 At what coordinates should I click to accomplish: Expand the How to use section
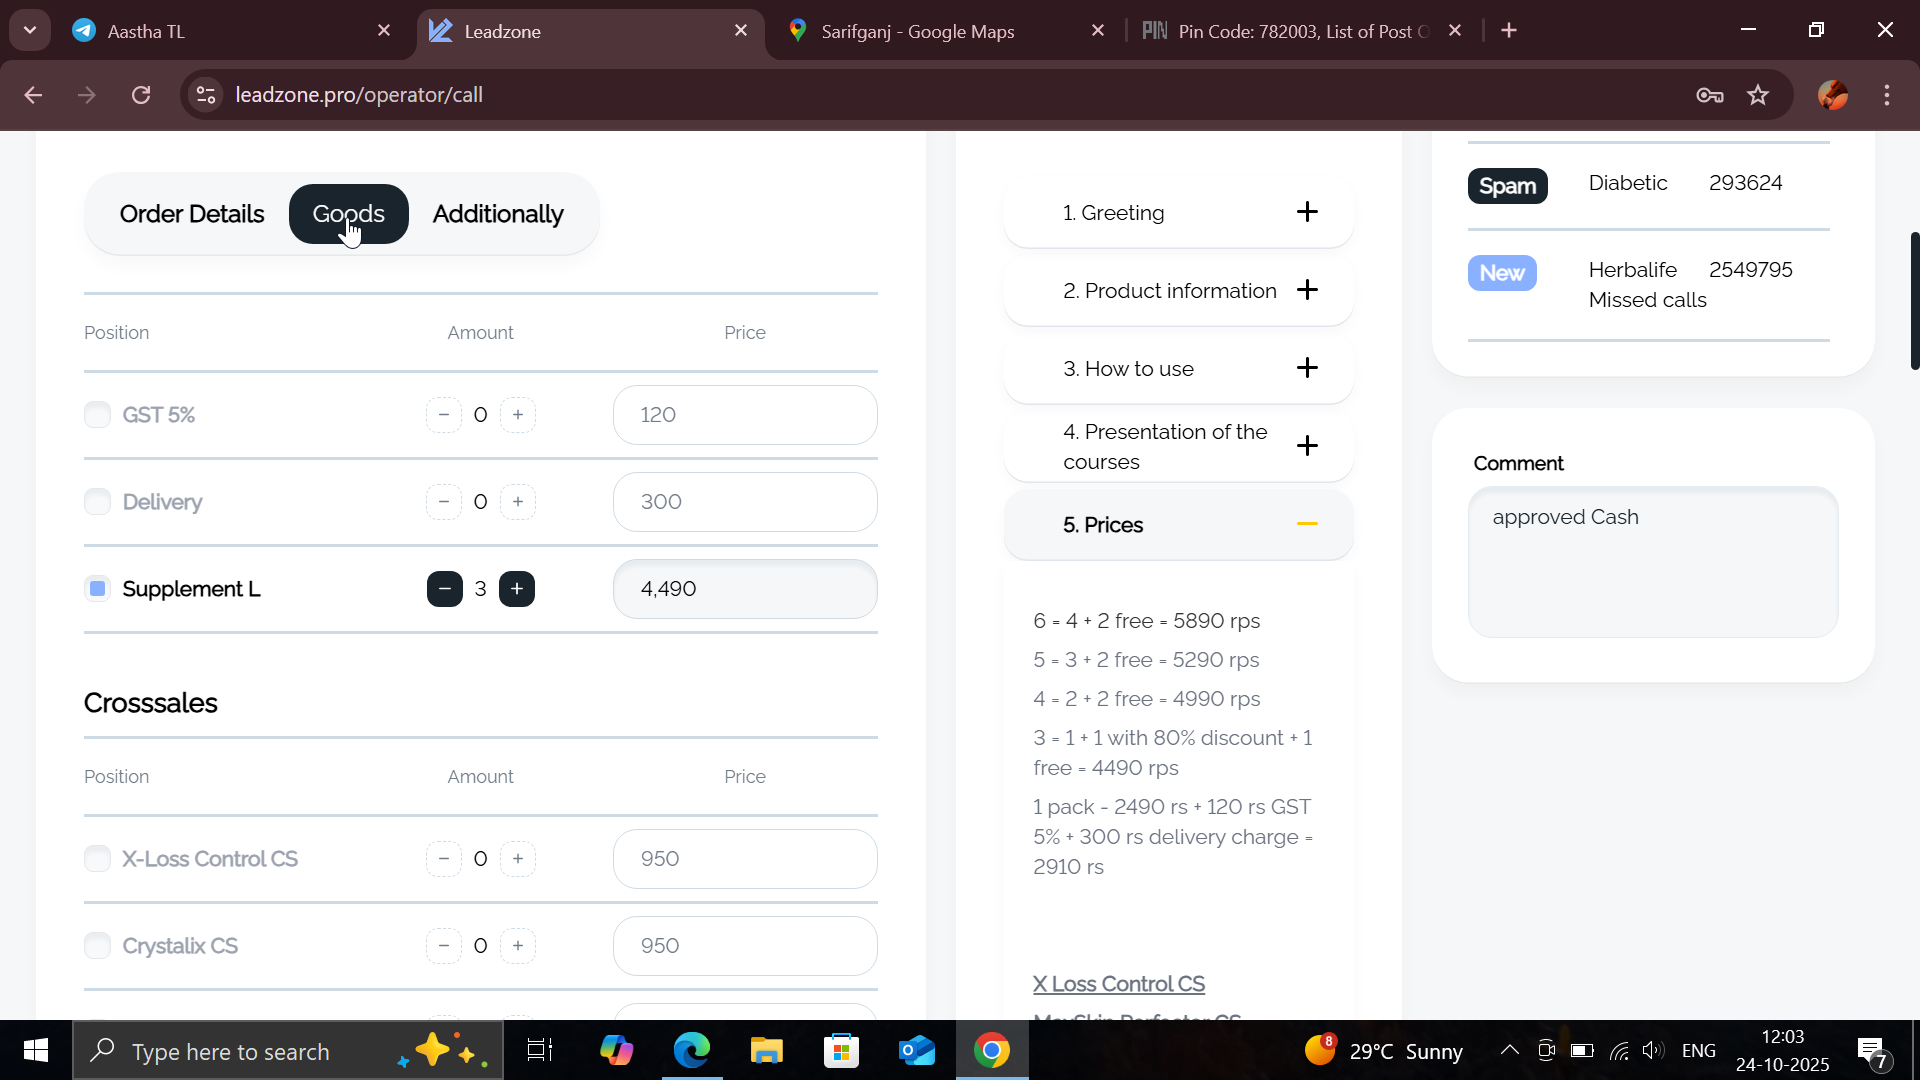pos(1306,368)
